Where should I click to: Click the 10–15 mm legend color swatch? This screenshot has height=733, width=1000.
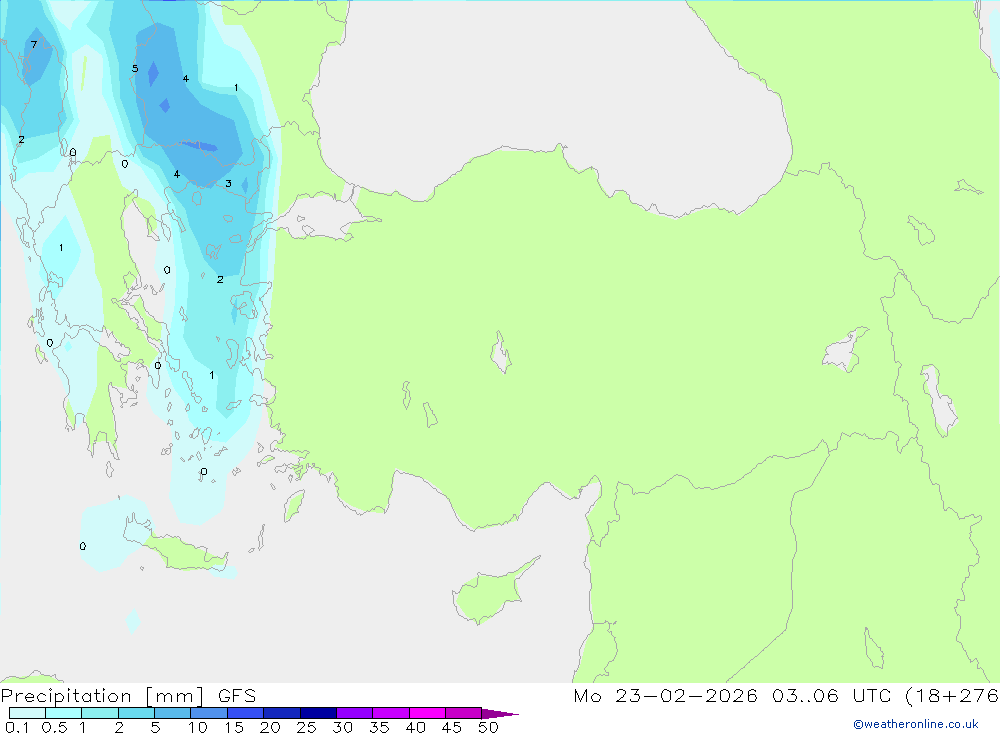pyautogui.click(x=209, y=713)
